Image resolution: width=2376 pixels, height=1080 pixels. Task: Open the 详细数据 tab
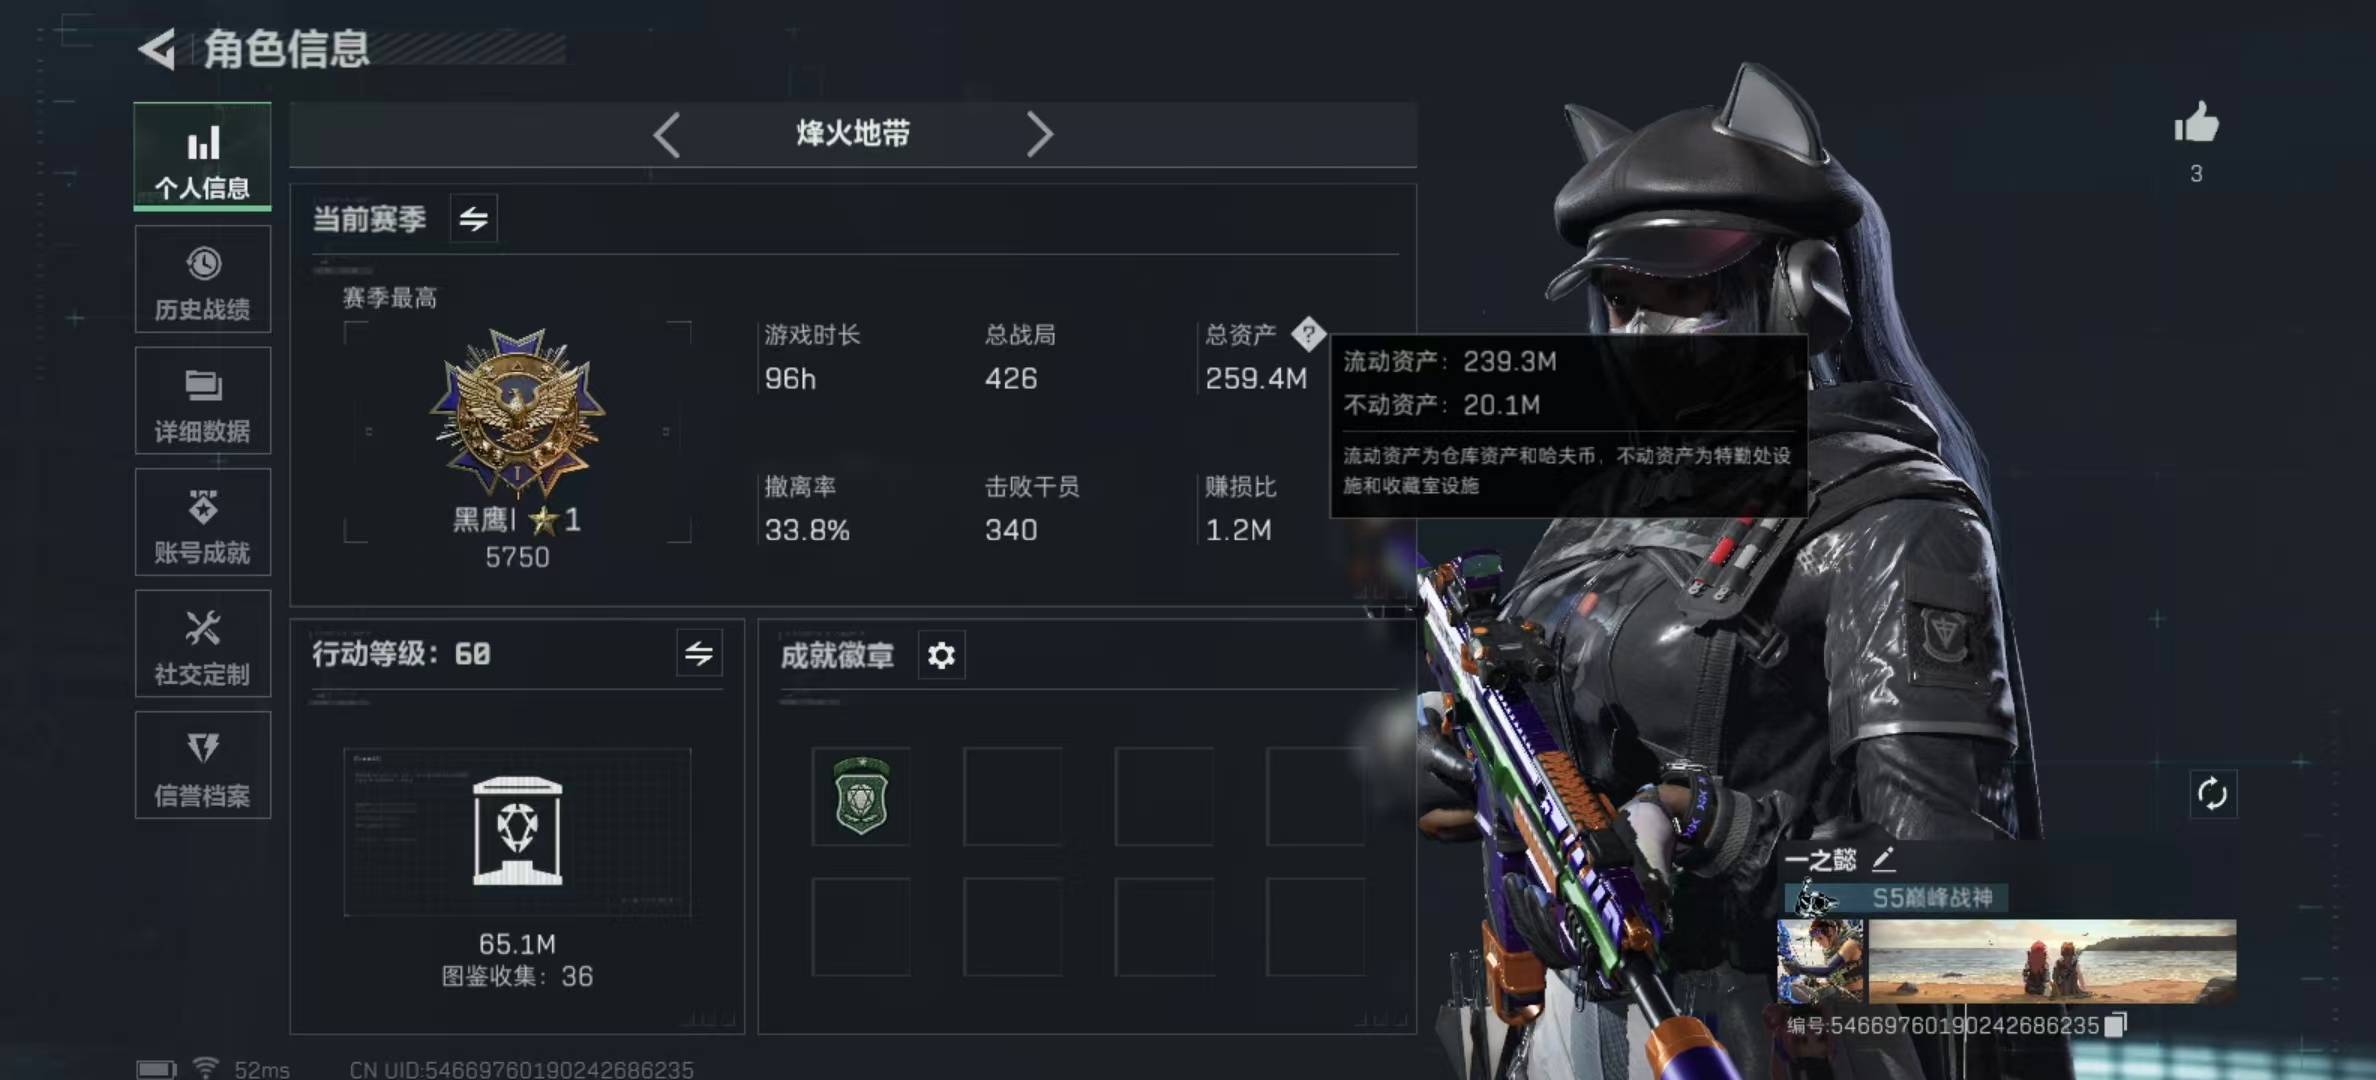coord(203,401)
